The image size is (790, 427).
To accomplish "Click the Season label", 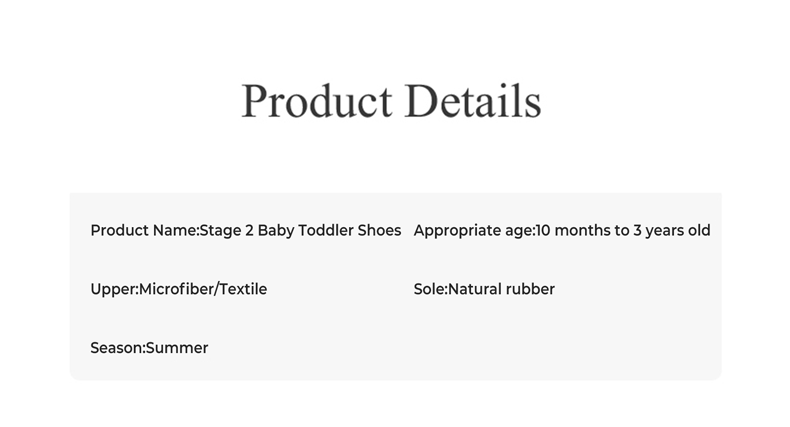I will [x=116, y=348].
